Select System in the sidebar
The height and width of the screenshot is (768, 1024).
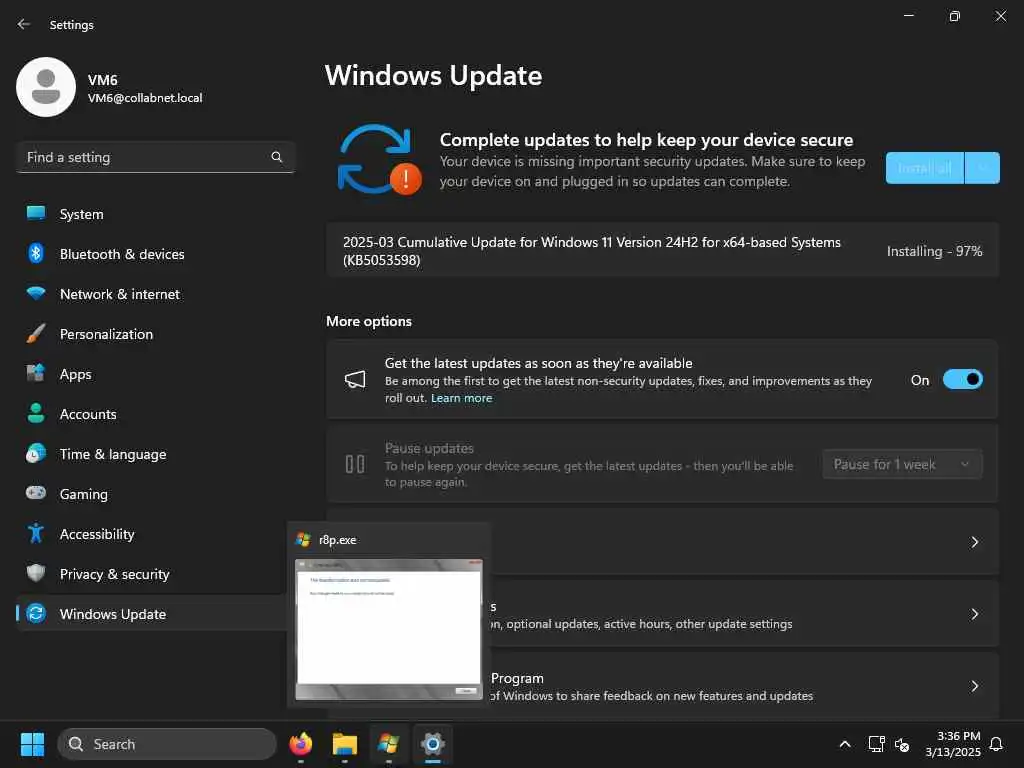[82, 214]
